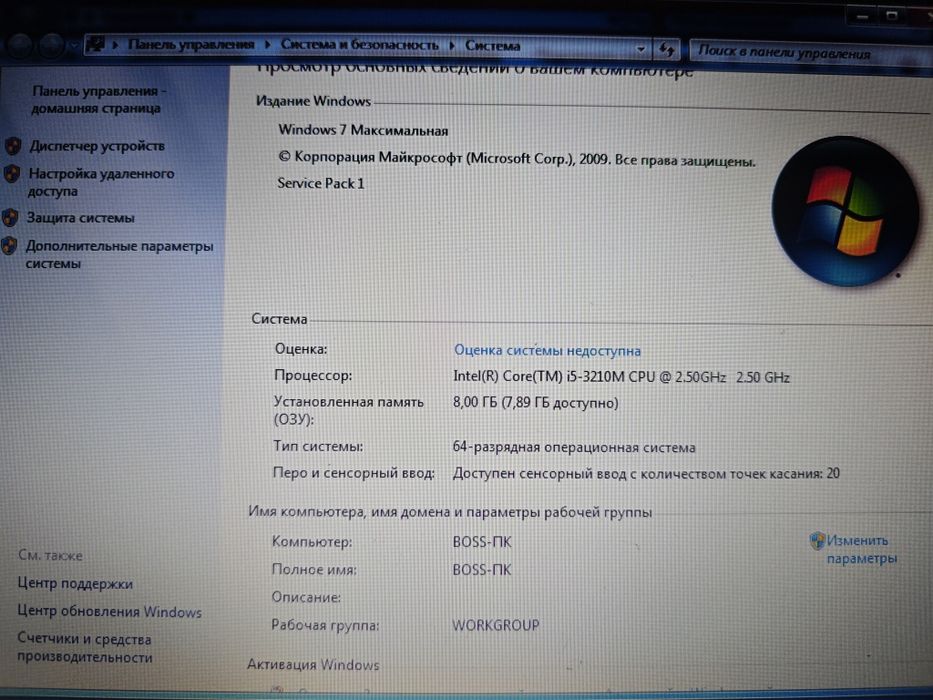Select 64-разрядная операционная система text
Viewport: 933px width, 700px height.
point(574,447)
